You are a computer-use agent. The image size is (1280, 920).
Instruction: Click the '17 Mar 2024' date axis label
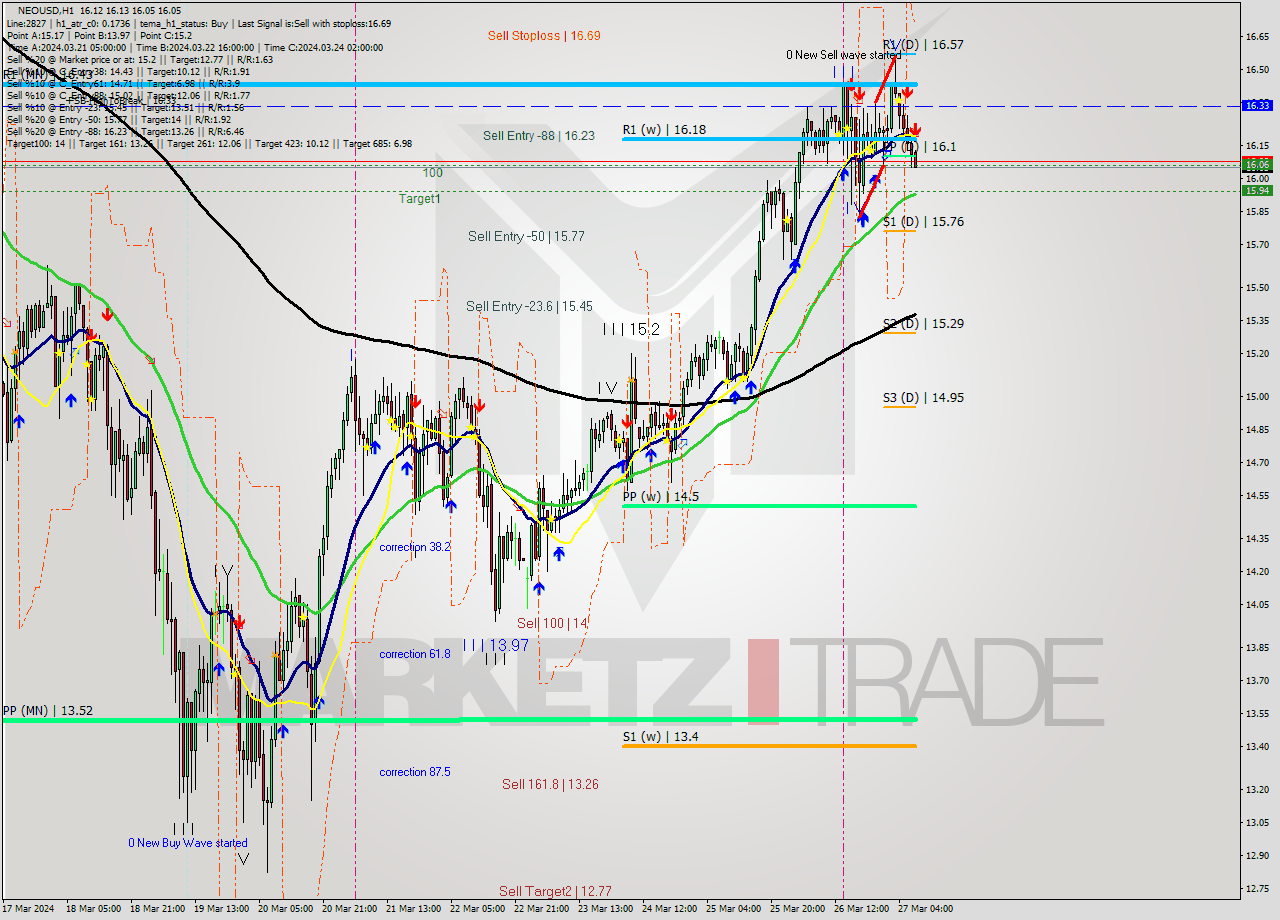tap(27, 909)
